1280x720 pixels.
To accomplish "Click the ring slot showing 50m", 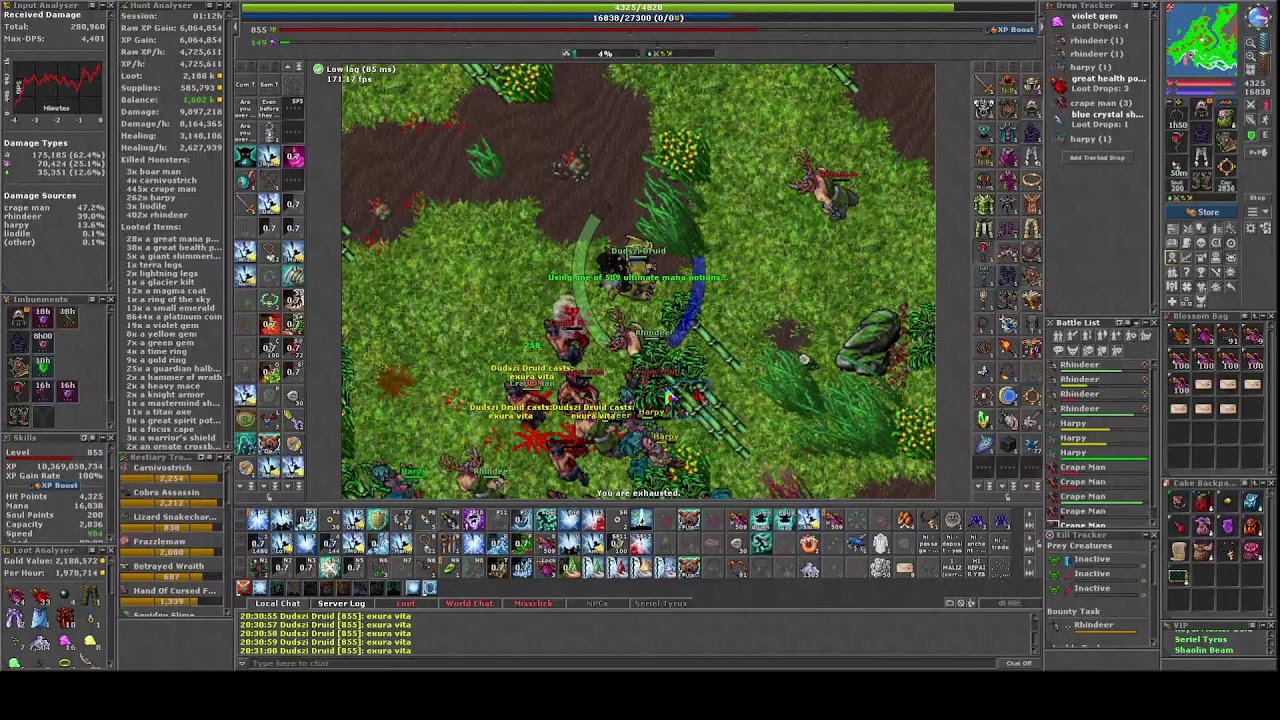I will point(1178,167).
